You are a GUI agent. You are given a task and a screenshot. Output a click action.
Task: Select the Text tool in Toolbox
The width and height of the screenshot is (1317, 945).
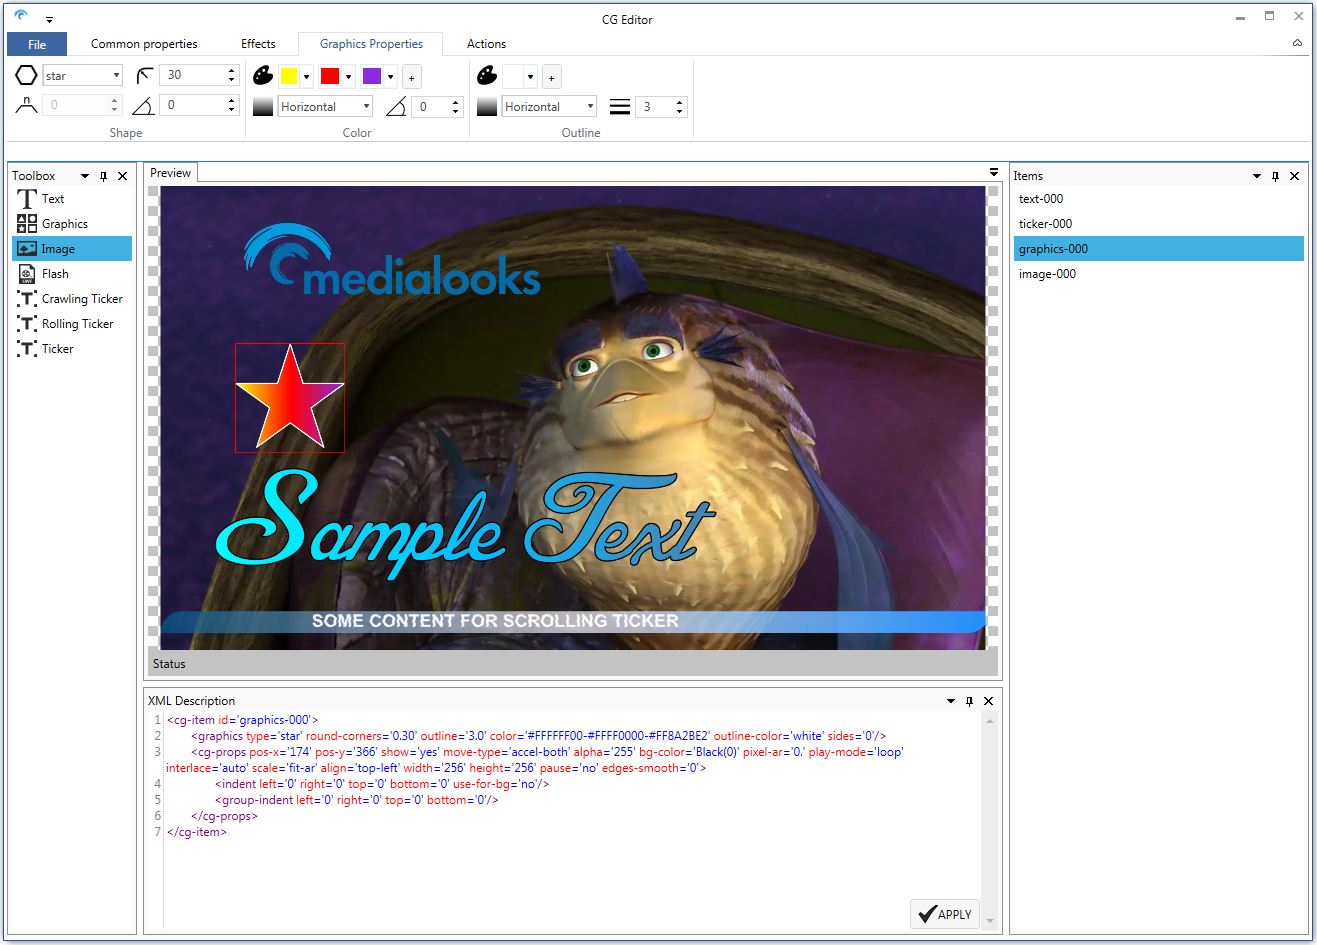pyautogui.click(x=72, y=199)
